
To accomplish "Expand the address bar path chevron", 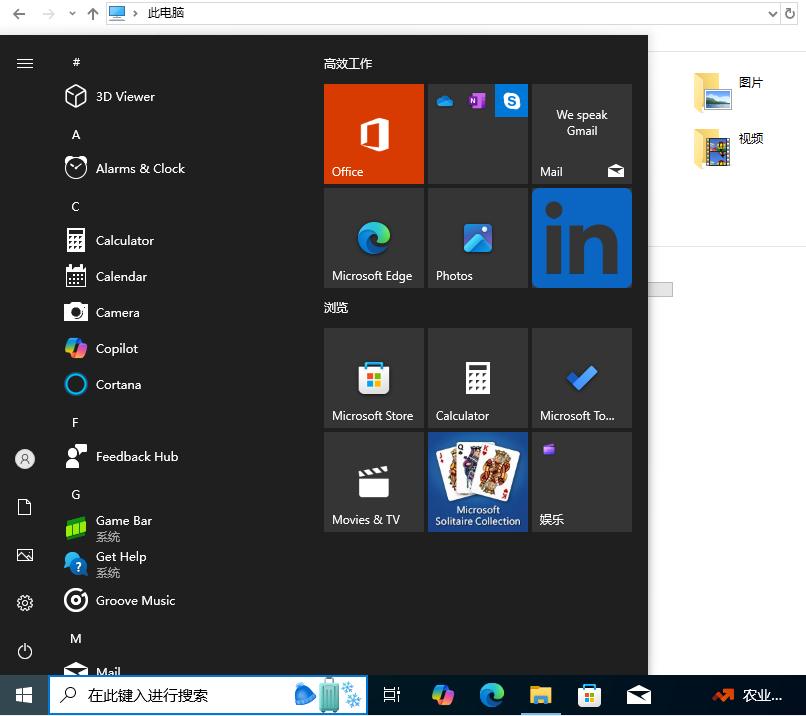I will (x=135, y=13).
